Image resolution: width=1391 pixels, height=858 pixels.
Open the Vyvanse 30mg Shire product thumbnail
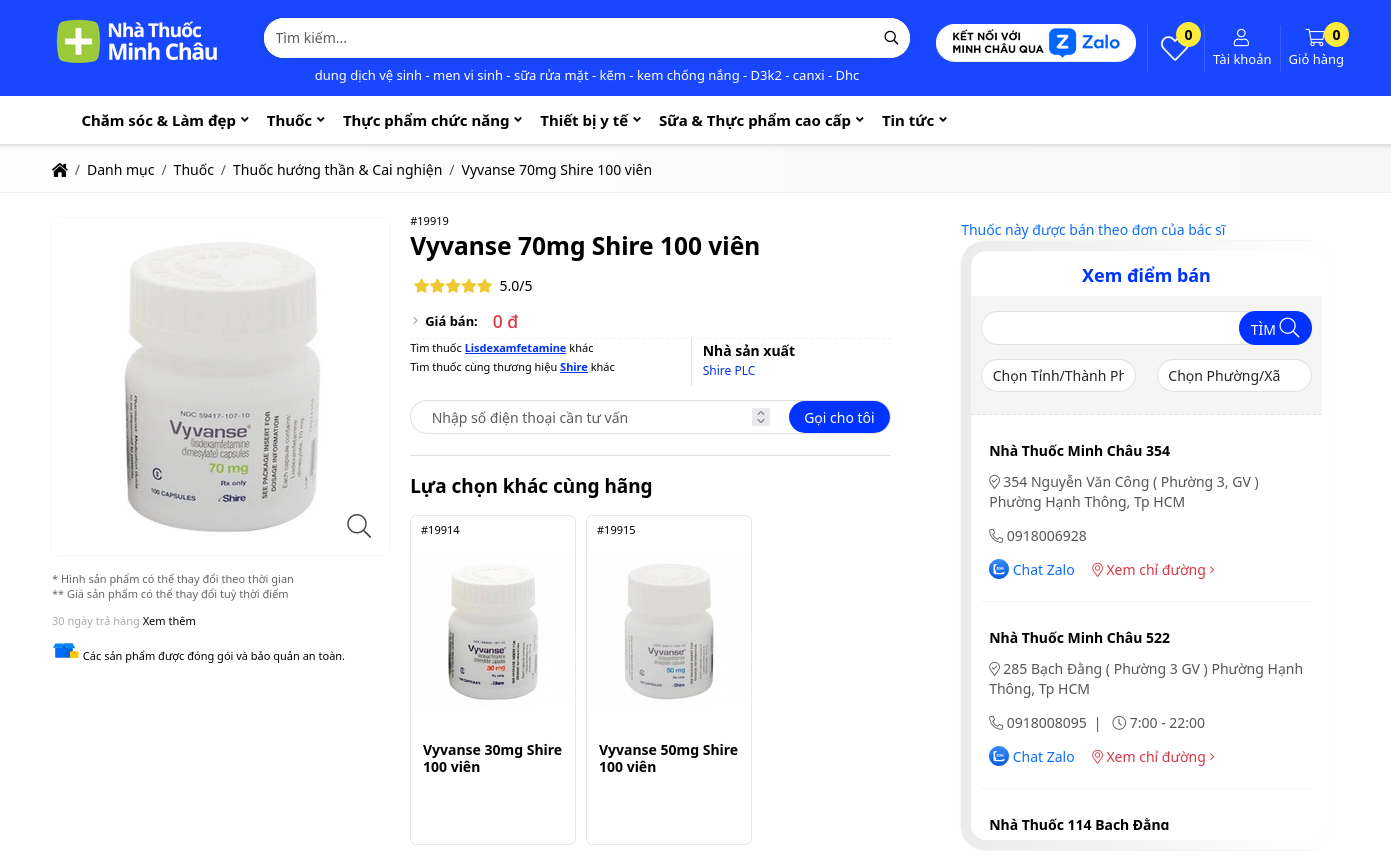(493, 630)
